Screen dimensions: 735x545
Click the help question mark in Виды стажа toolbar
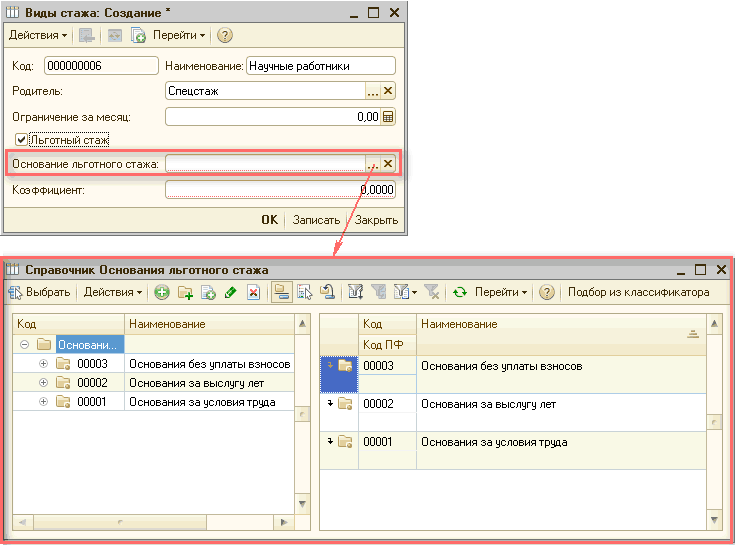[224, 35]
